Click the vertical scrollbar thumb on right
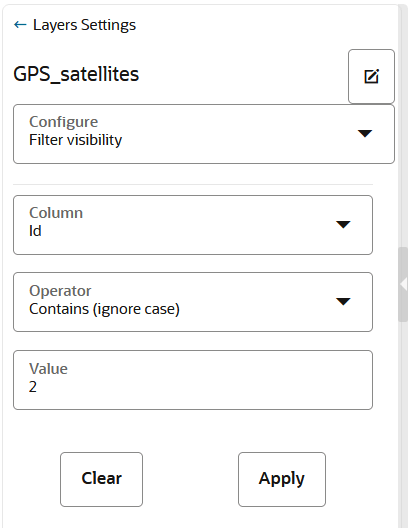This screenshot has height=528, width=409. (403, 284)
